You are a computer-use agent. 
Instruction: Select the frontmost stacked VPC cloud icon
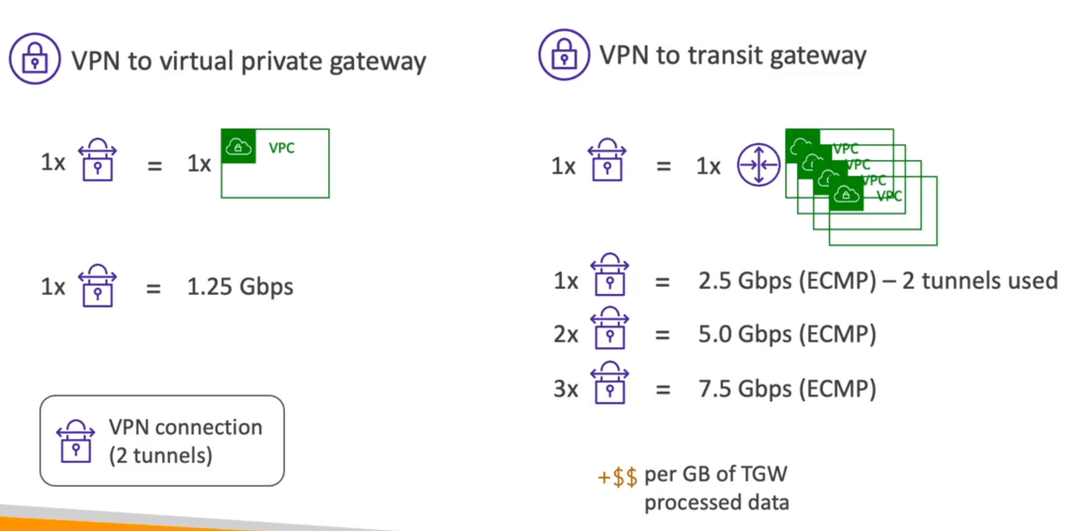pos(847,194)
